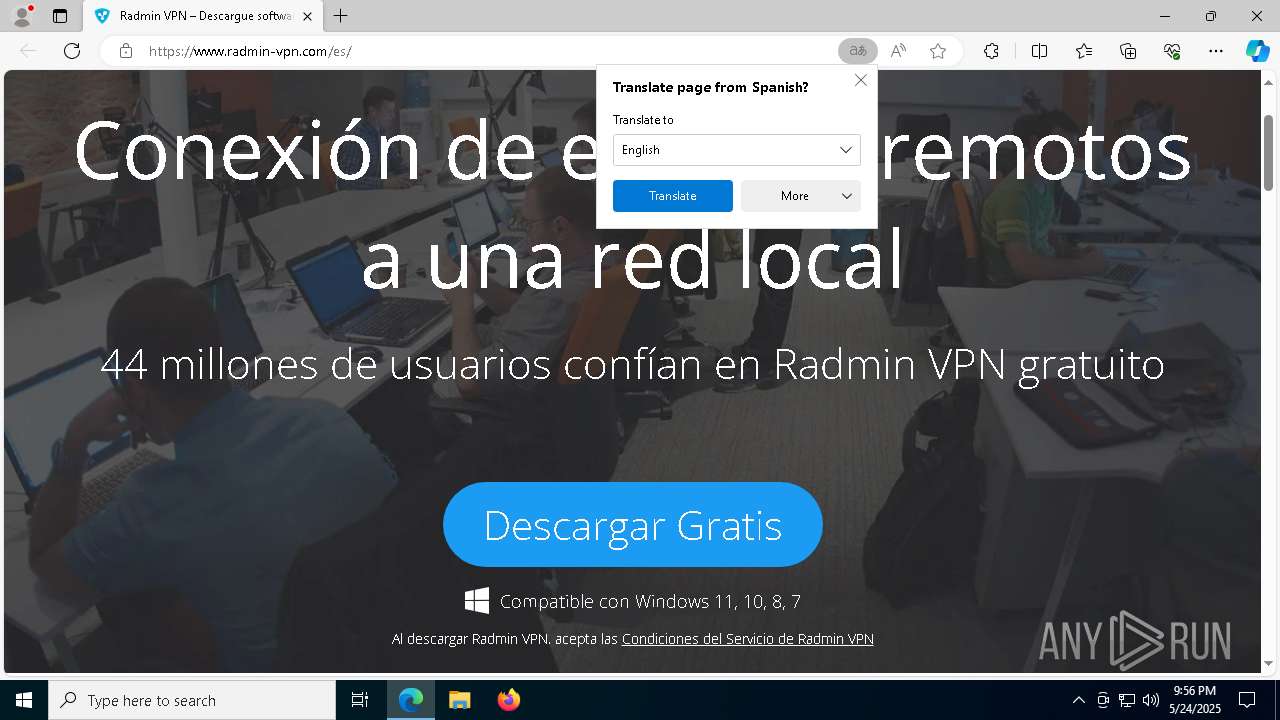Open Edge Settings and more menu

click(1216, 51)
